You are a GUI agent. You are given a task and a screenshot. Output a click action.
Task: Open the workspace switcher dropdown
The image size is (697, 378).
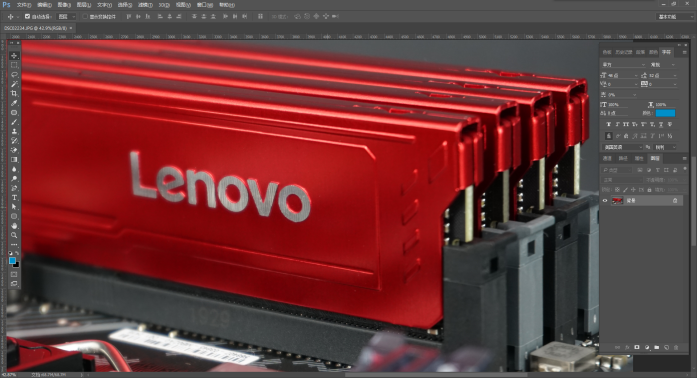click(x=675, y=16)
